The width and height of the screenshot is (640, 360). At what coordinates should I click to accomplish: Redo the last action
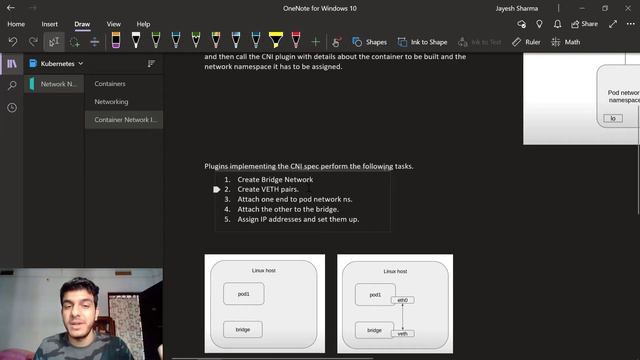(x=33, y=42)
